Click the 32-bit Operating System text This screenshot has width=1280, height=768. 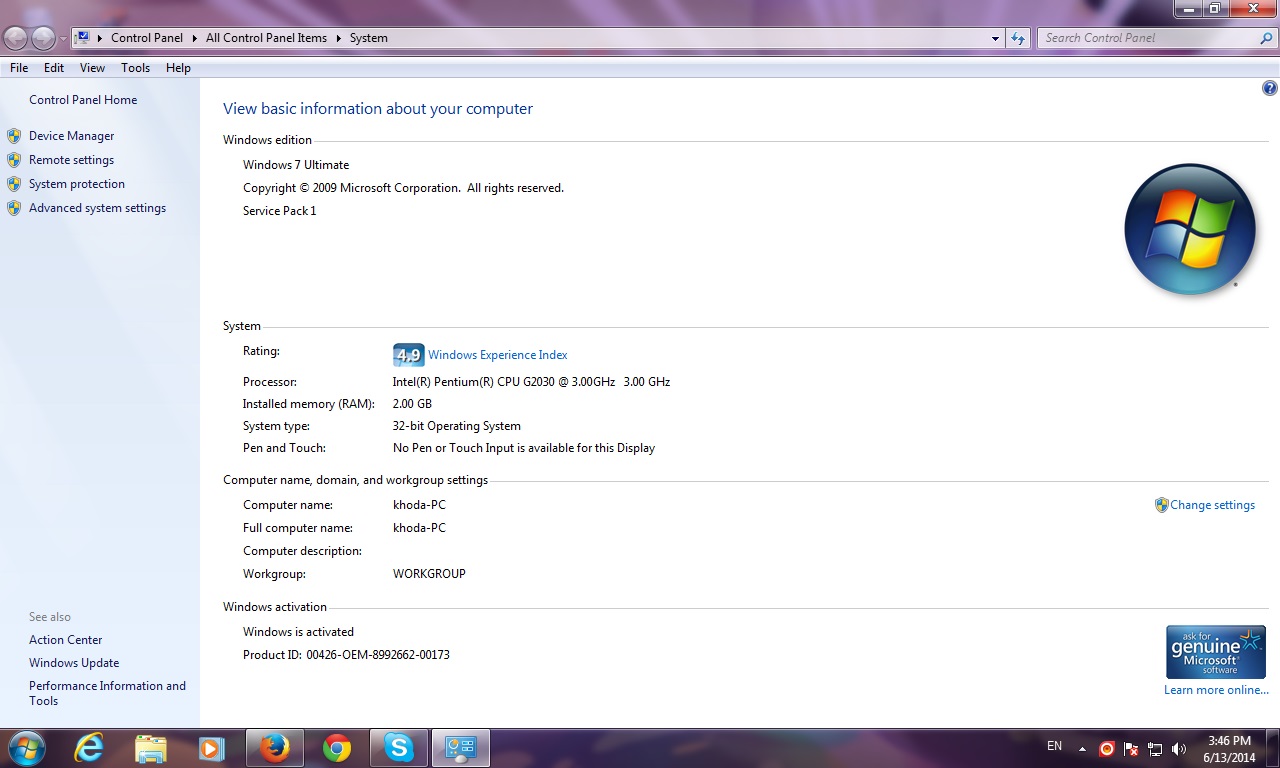(x=456, y=426)
